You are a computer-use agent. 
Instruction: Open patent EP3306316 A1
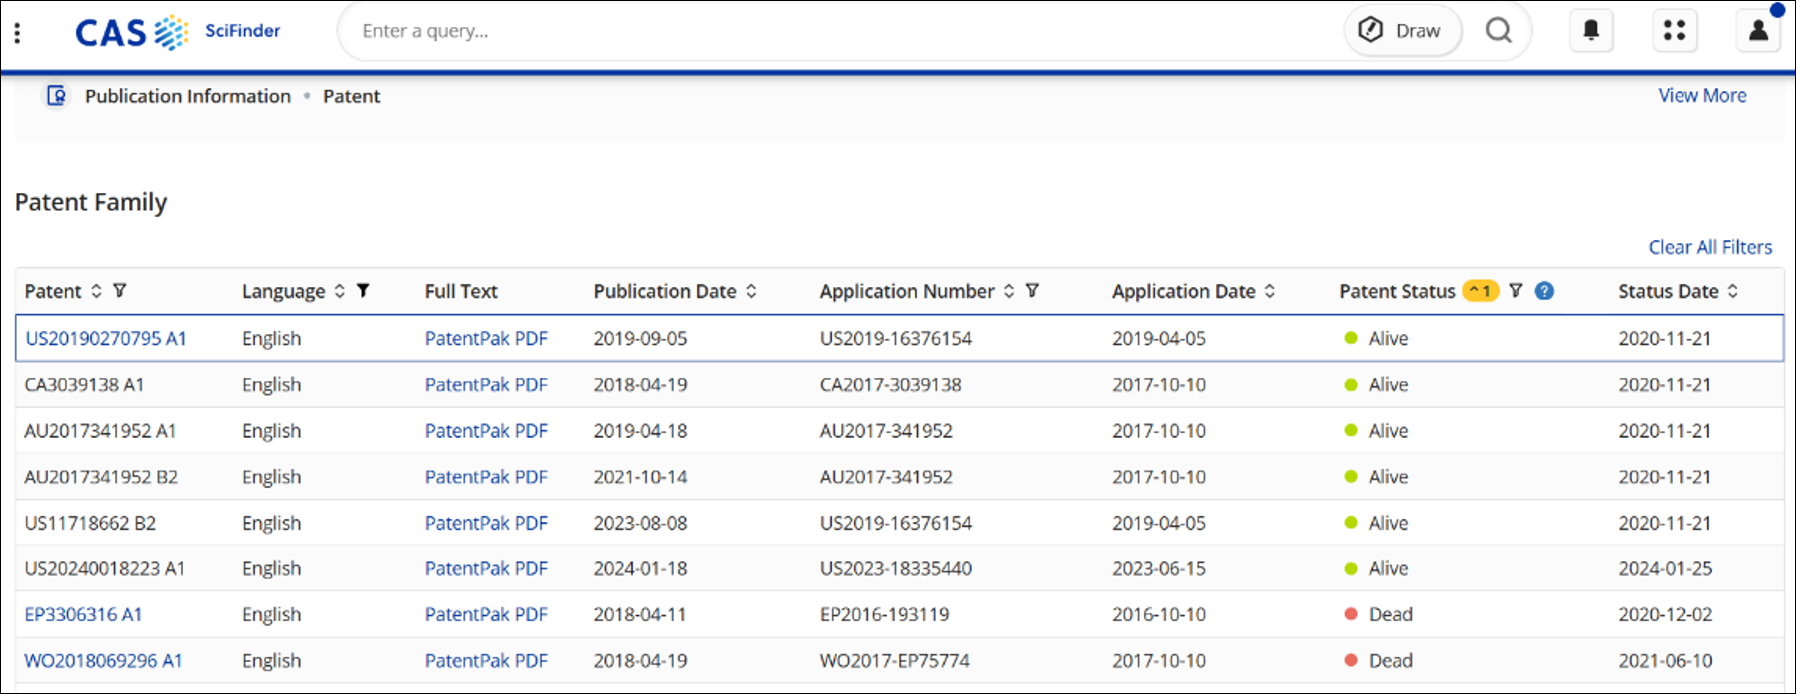pyautogui.click(x=83, y=615)
